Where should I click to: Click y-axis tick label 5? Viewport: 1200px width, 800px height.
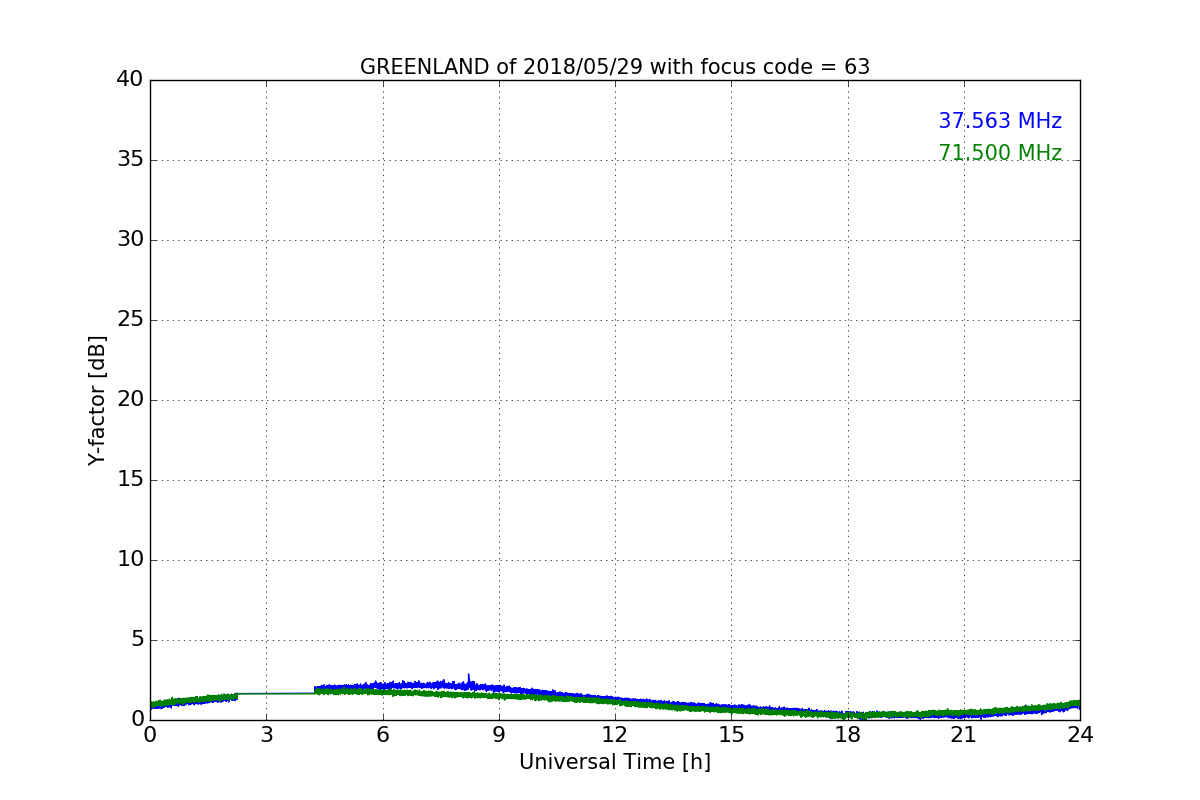137,639
